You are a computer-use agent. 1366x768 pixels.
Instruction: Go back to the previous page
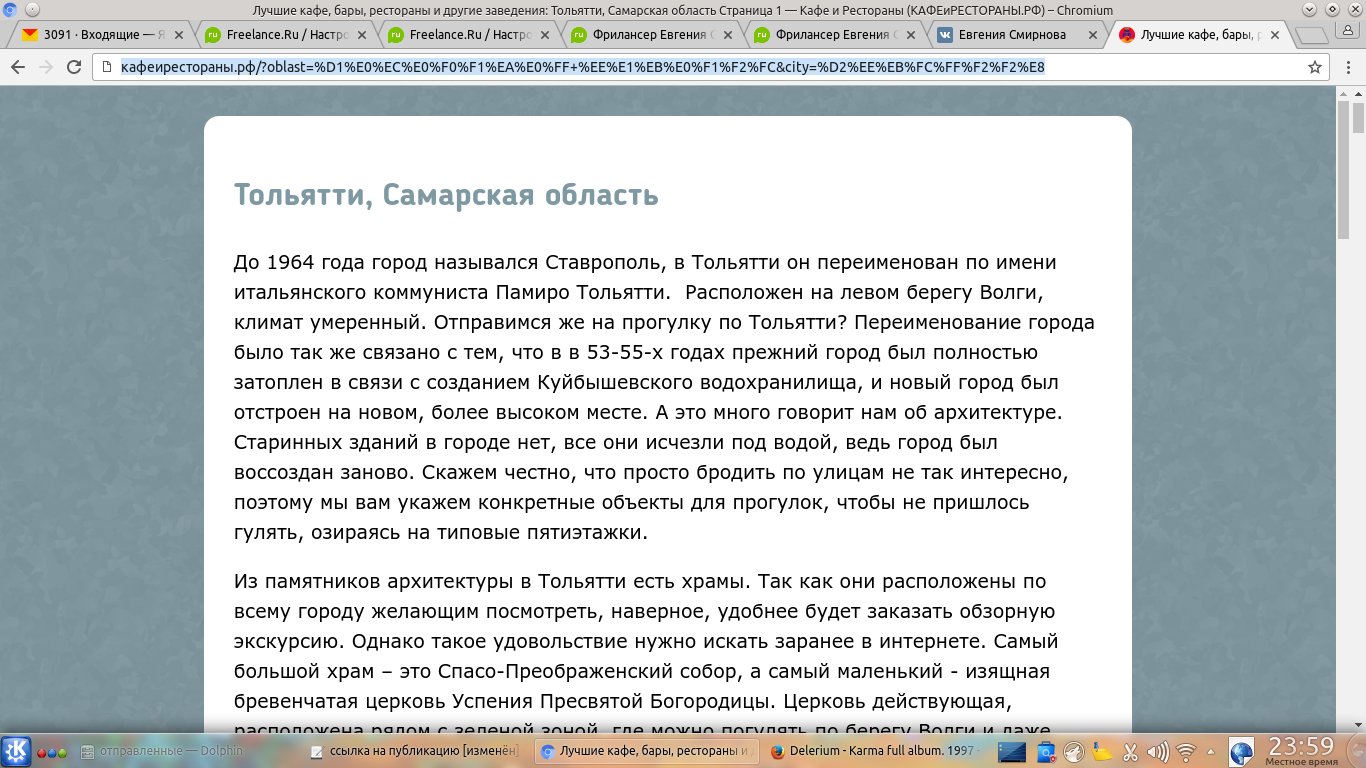17,68
